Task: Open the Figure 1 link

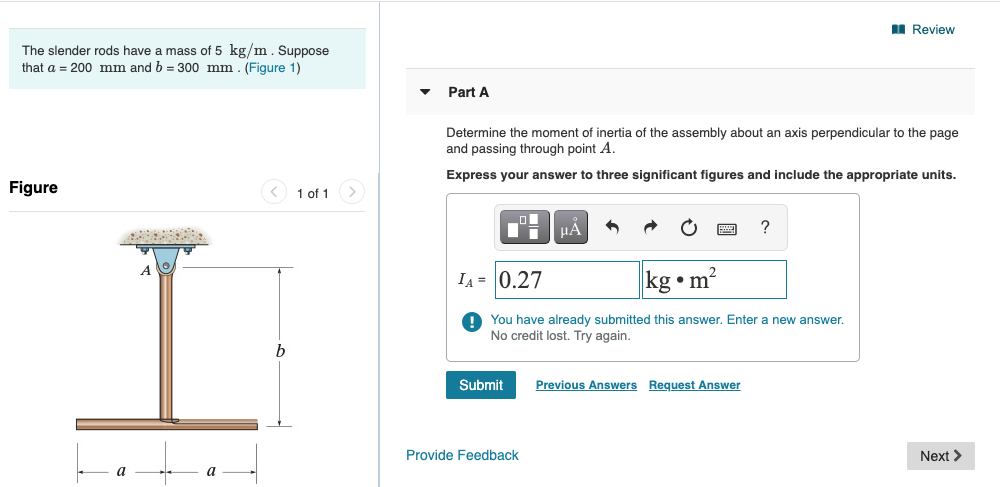Action: point(273,67)
